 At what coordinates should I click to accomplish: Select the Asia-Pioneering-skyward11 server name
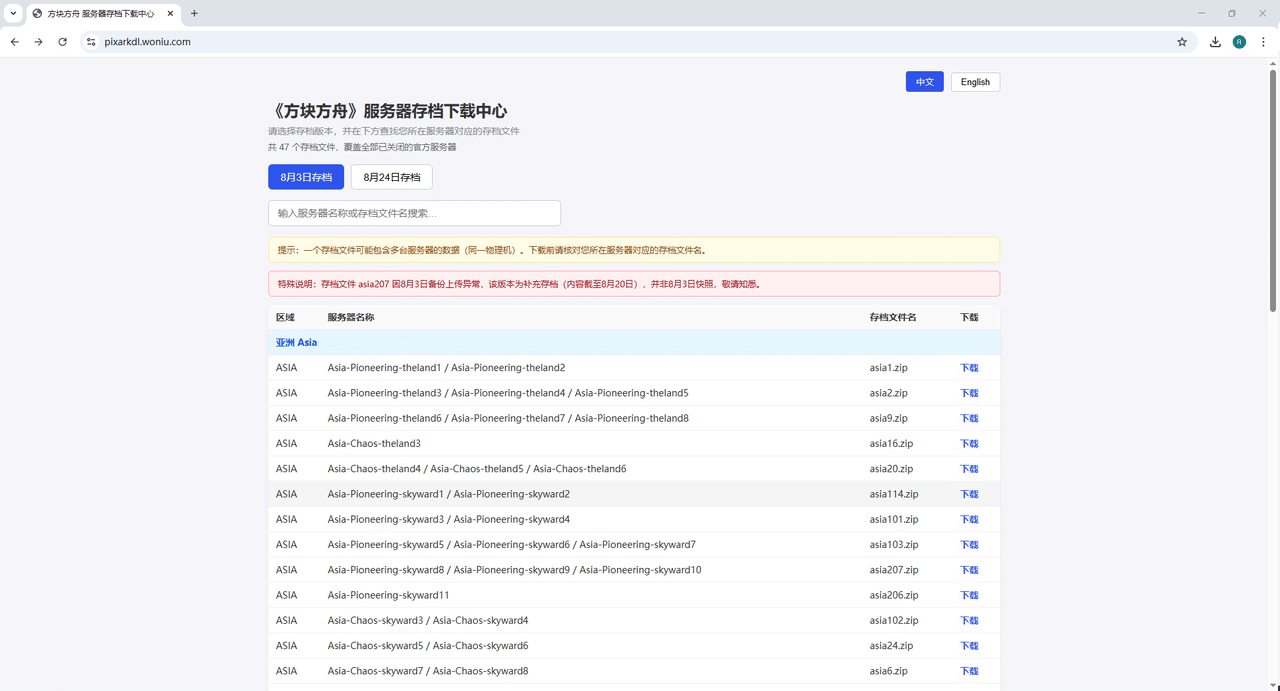(x=388, y=595)
